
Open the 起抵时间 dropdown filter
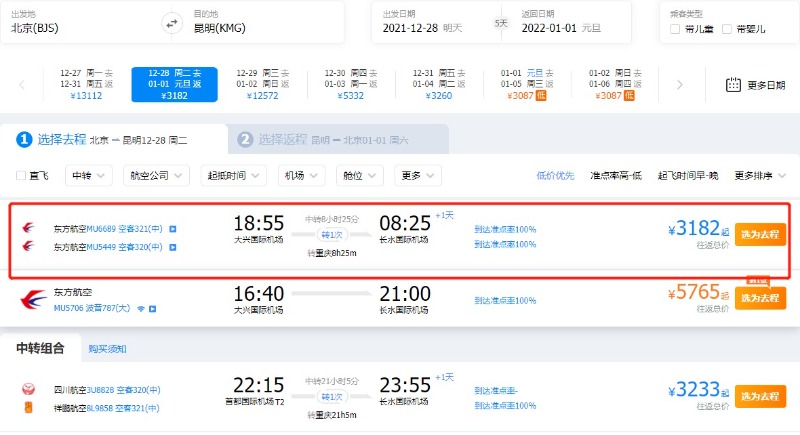[234, 176]
